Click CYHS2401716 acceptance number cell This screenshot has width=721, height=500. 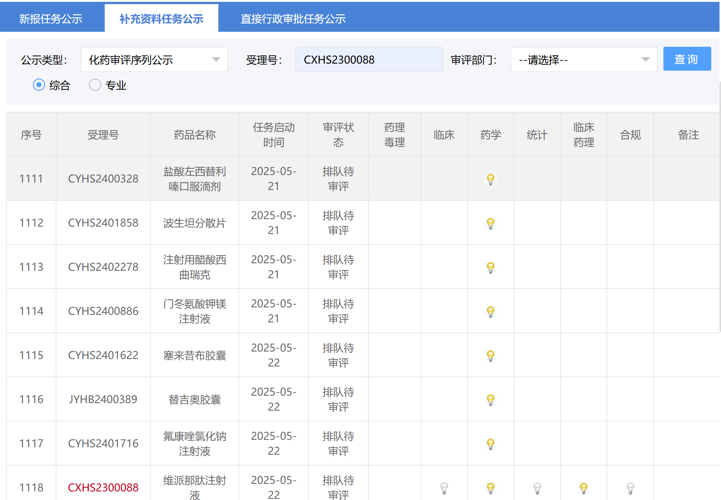coord(103,443)
